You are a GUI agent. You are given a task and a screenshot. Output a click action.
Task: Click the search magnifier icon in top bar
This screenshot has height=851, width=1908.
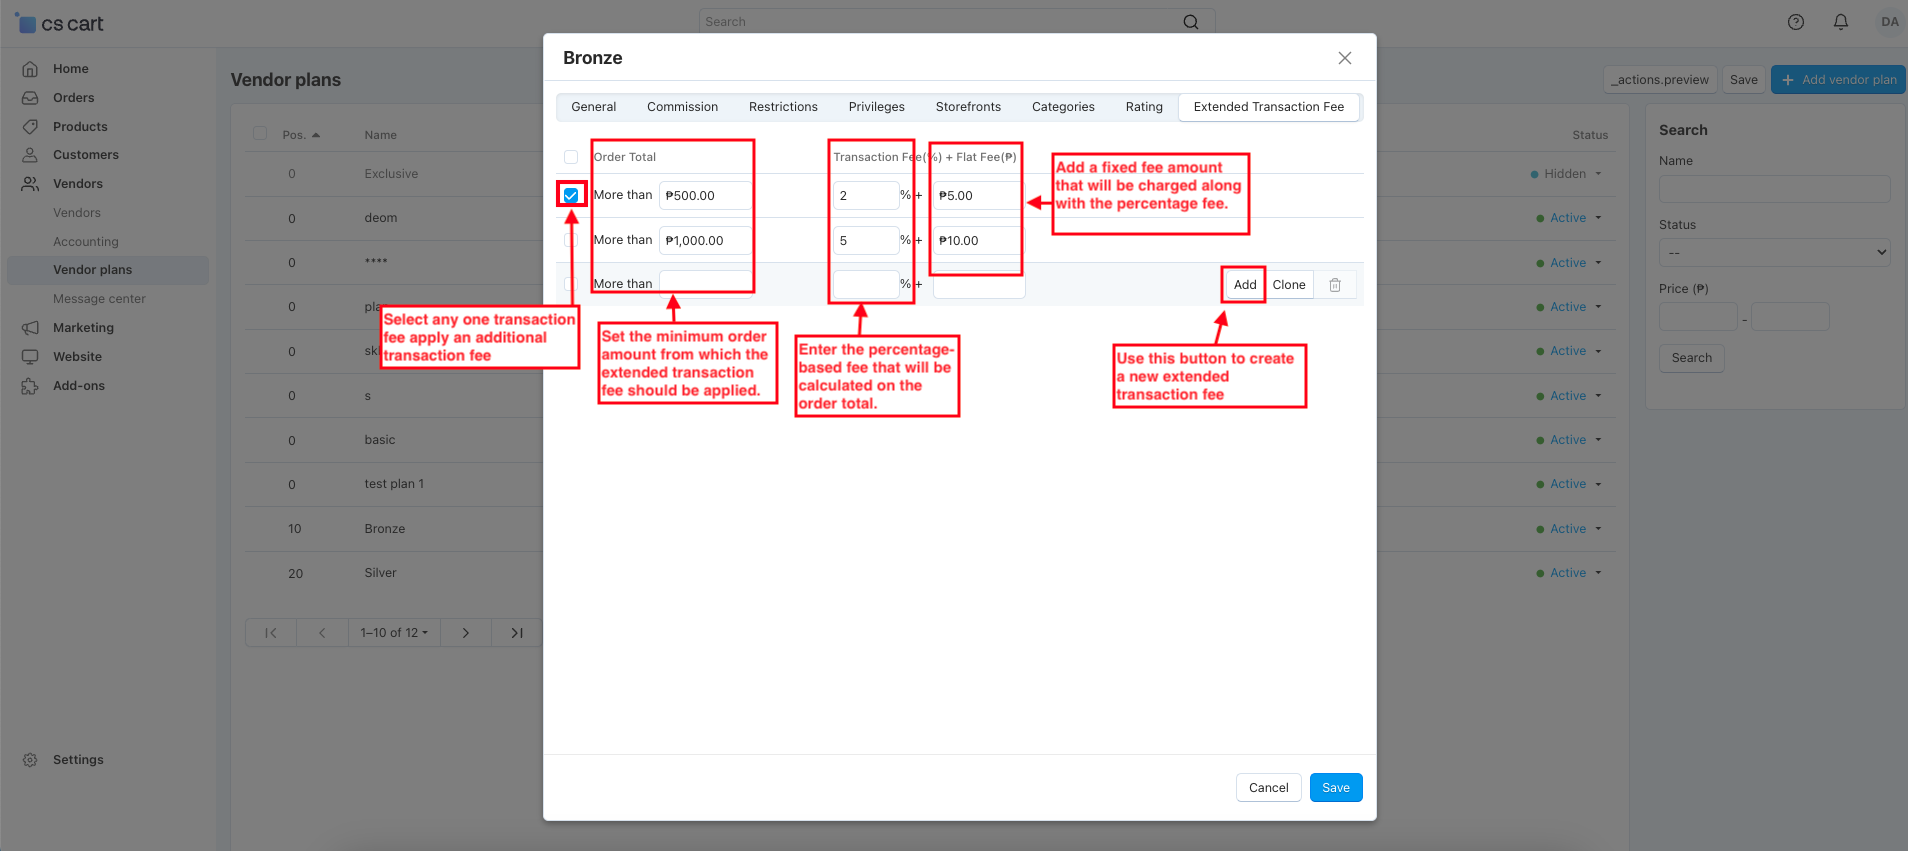[1190, 22]
